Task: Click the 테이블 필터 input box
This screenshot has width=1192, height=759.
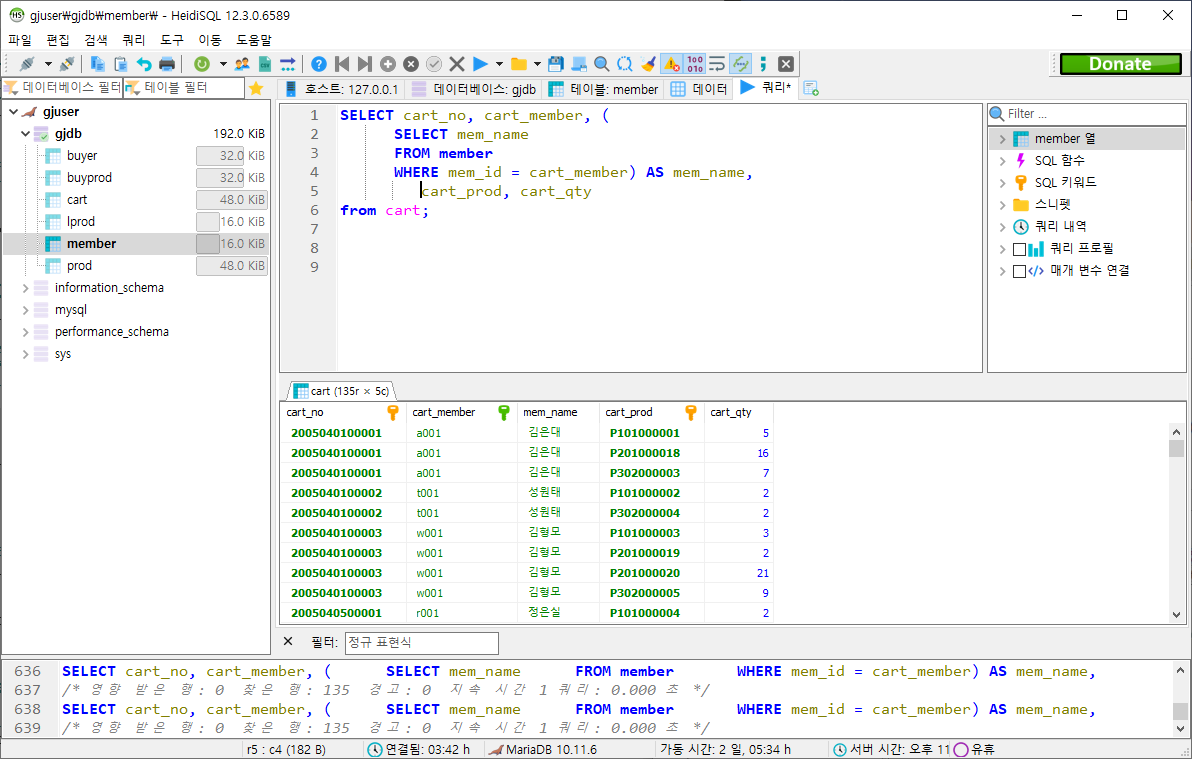Action: click(x=185, y=88)
